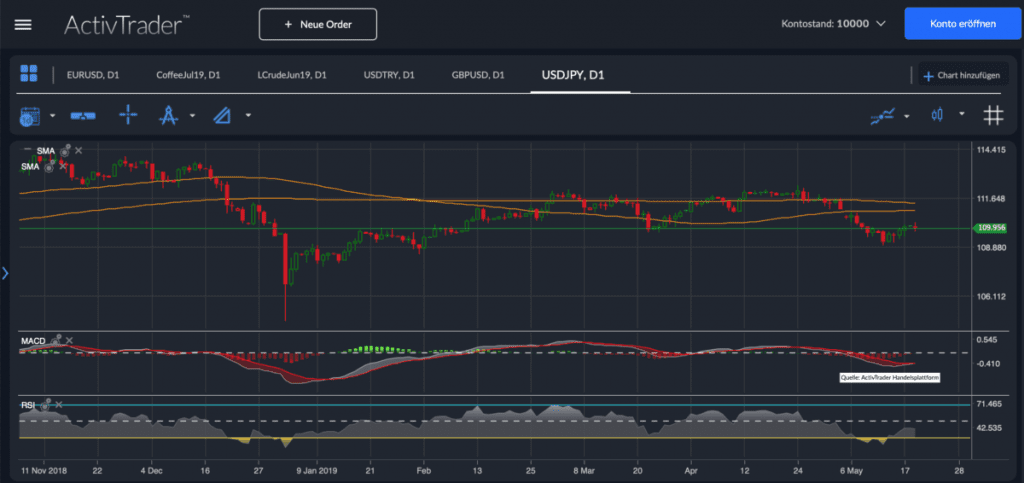Screen dimensions: 1024x483
Task: Remove the lower SMA indicator
Action: pyautogui.click(x=63, y=166)
